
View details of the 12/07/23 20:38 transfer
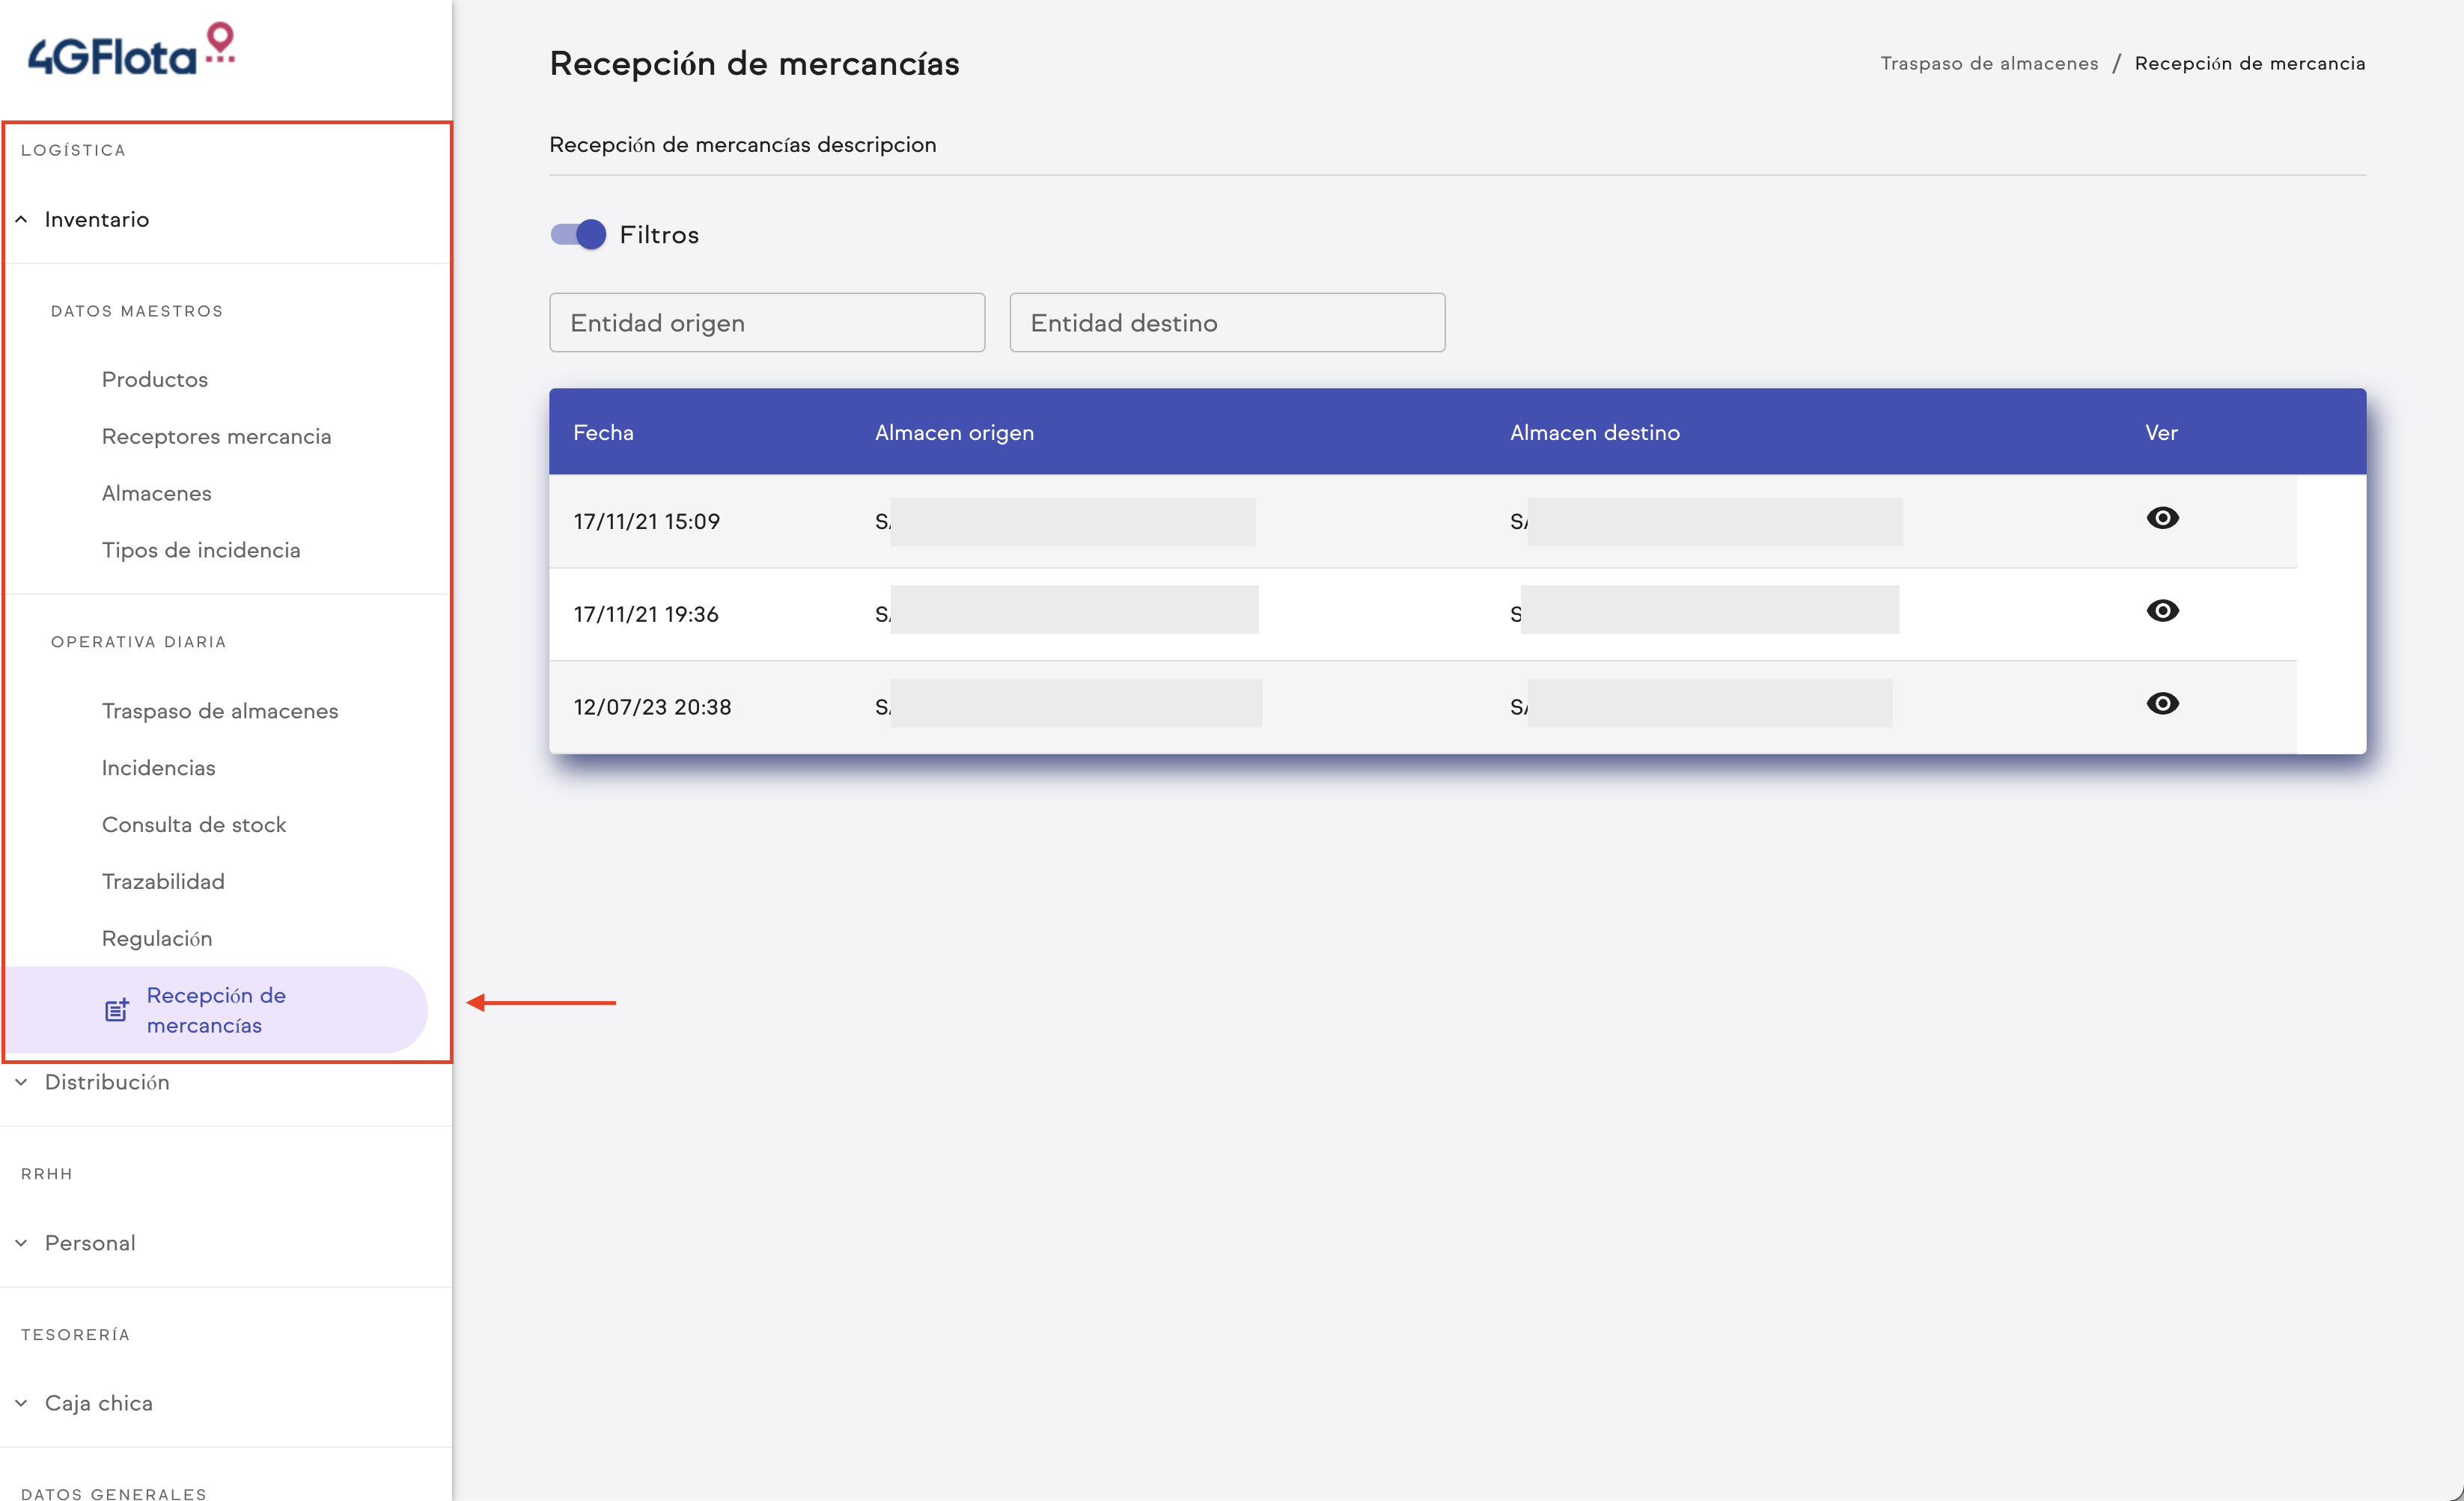(x=2162, y=704)
